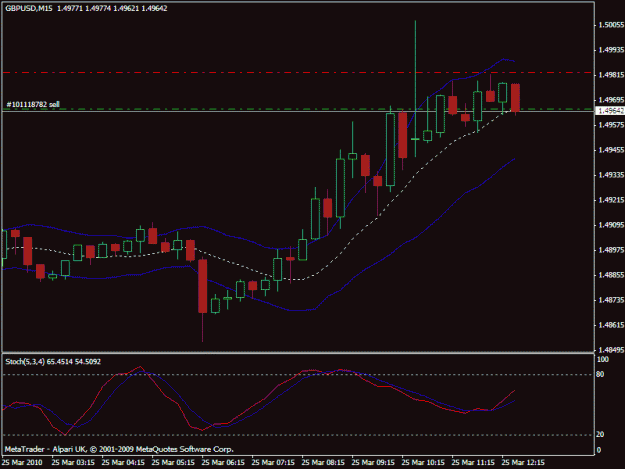Screen dimensions: 625x469
Task: Click the 25 Mar 06:15 time label
Action: 223,463
